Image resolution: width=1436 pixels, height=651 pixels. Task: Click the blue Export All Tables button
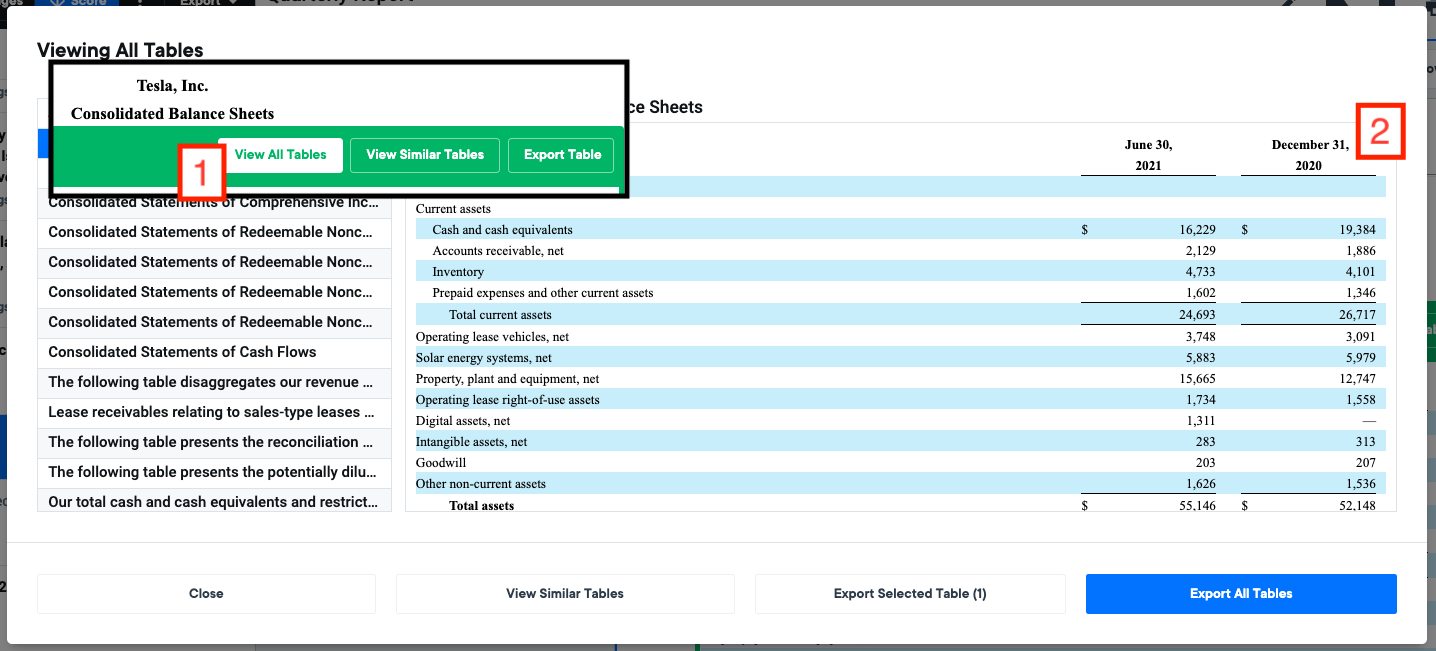point(1241,593)
